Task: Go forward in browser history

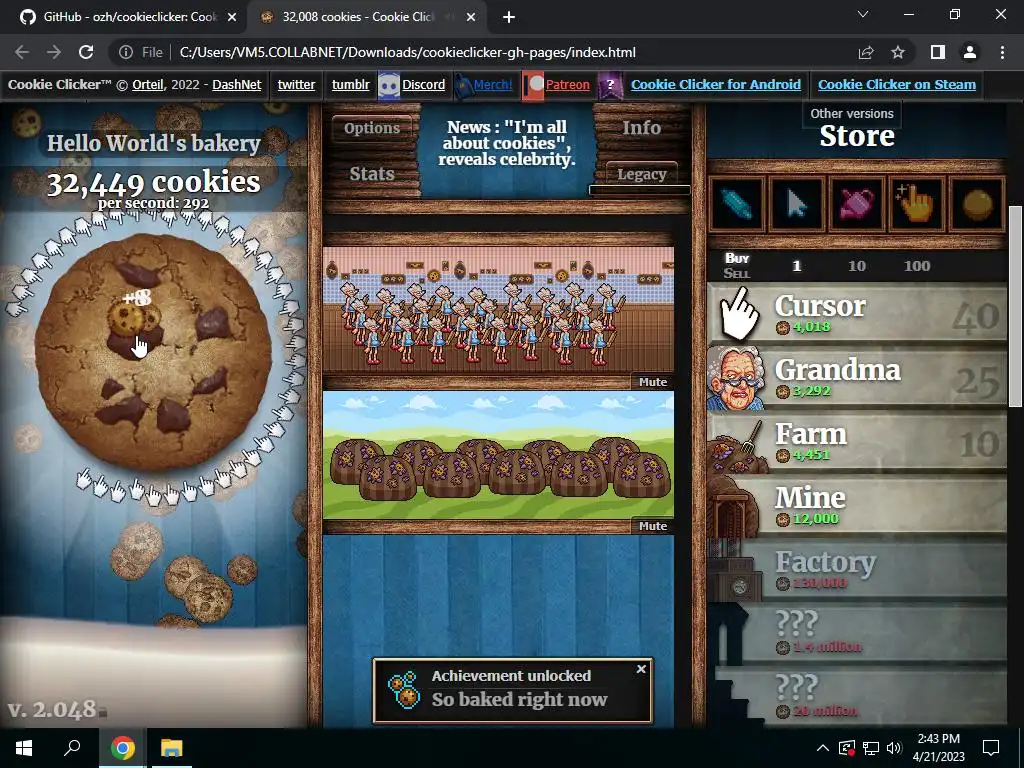Action: tap(54, 52)
